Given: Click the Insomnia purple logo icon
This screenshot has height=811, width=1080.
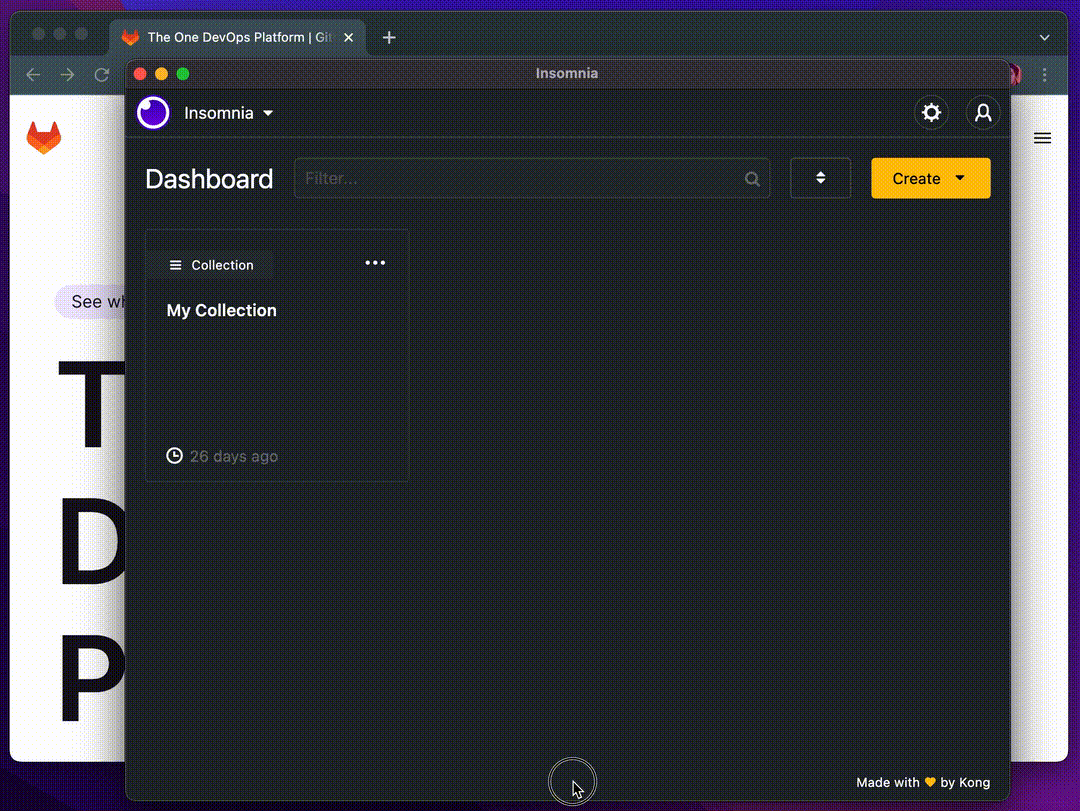Looking at the screenshot, I should point(153,113).
